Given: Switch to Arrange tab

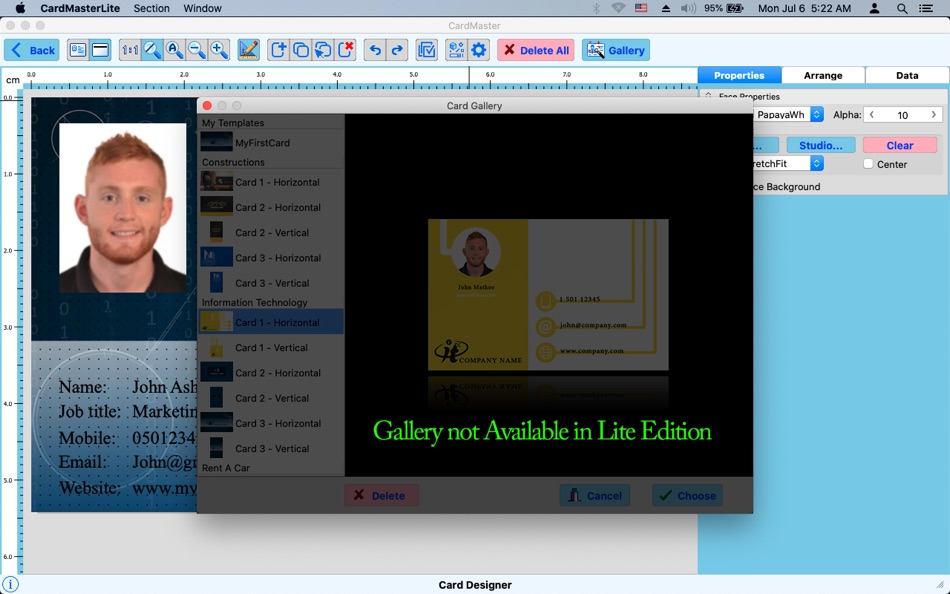Looking at the screenshot, I should (x=823, y=75).
